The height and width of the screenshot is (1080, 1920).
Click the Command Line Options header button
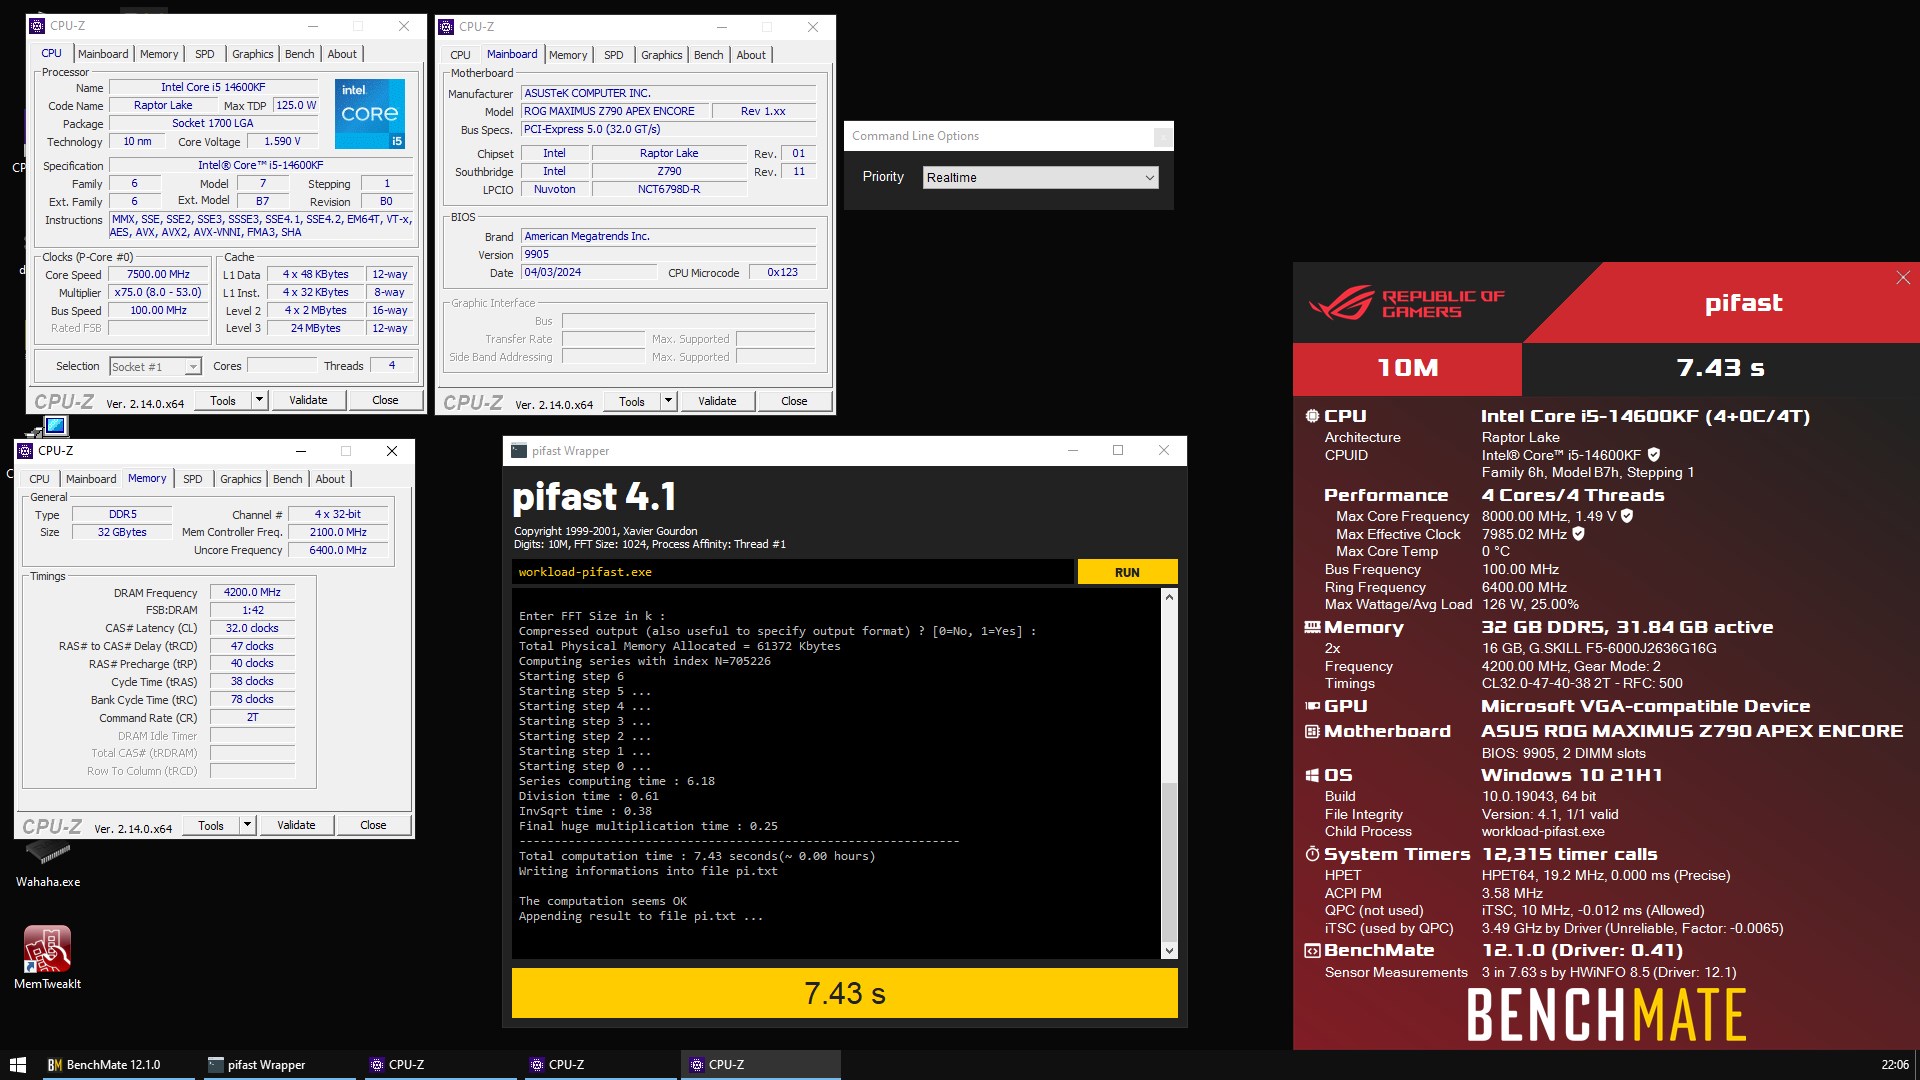coord(1163,137)
